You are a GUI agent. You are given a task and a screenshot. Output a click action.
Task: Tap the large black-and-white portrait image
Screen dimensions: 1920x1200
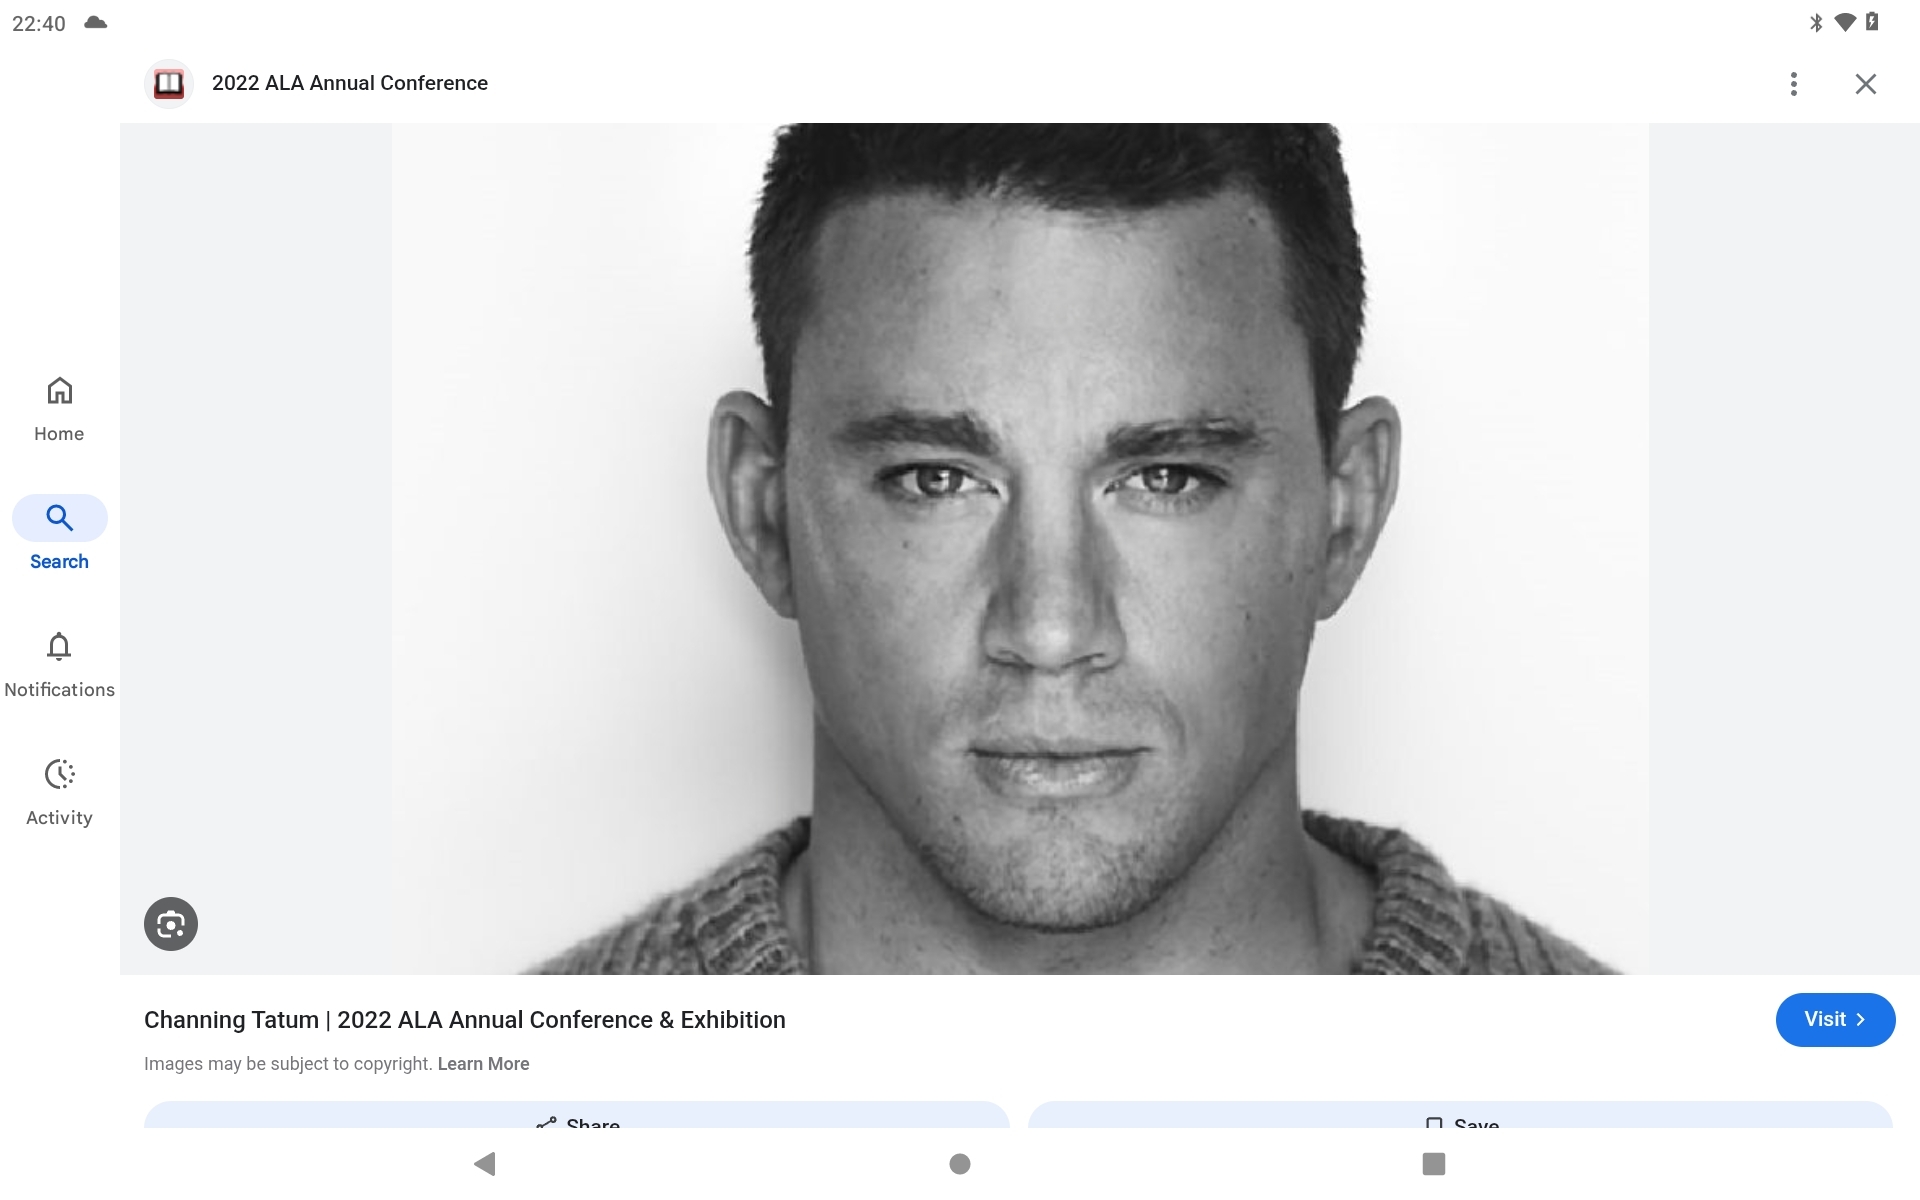tap(1020, 549)
